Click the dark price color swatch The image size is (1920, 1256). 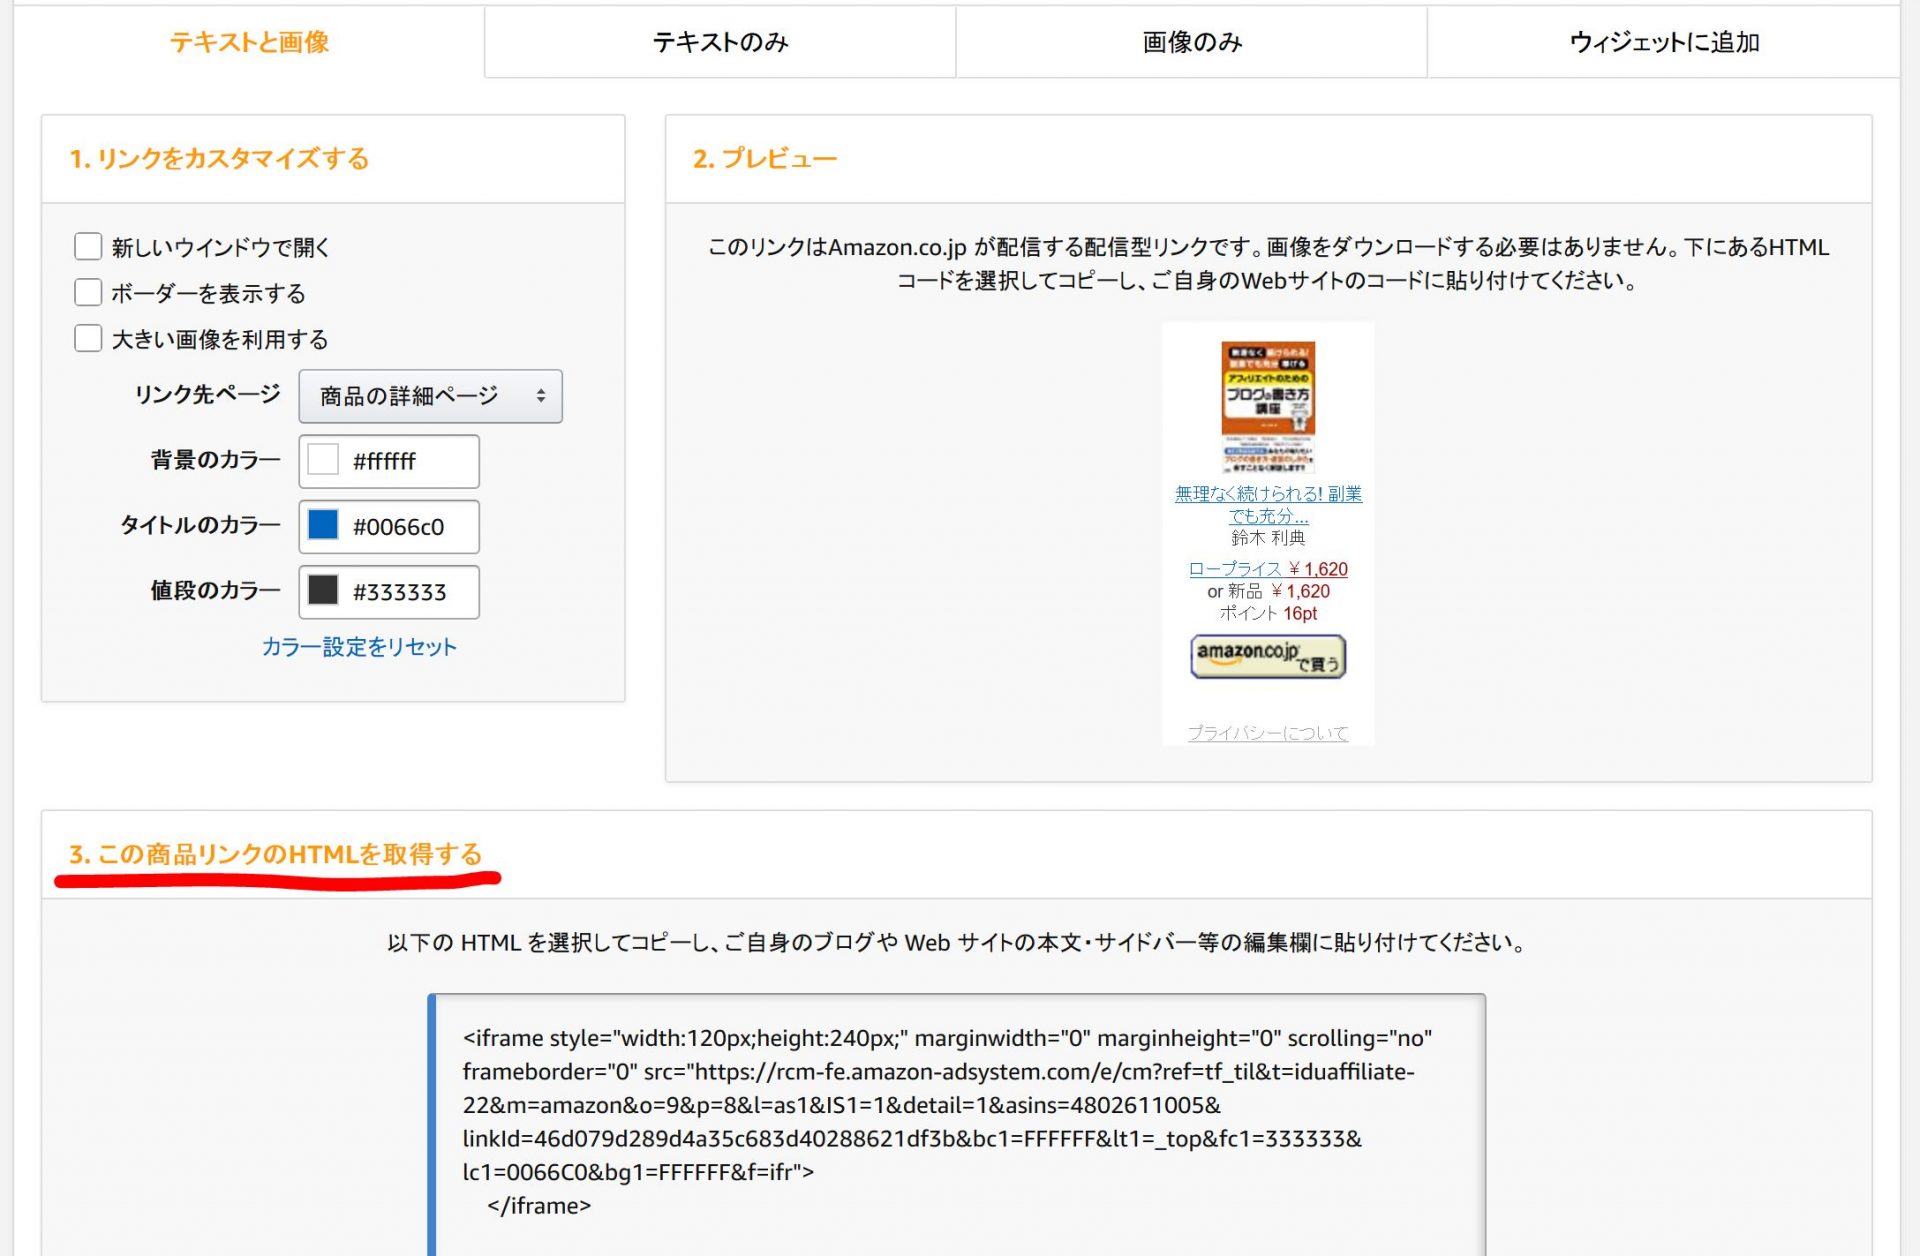click(323, 590)
